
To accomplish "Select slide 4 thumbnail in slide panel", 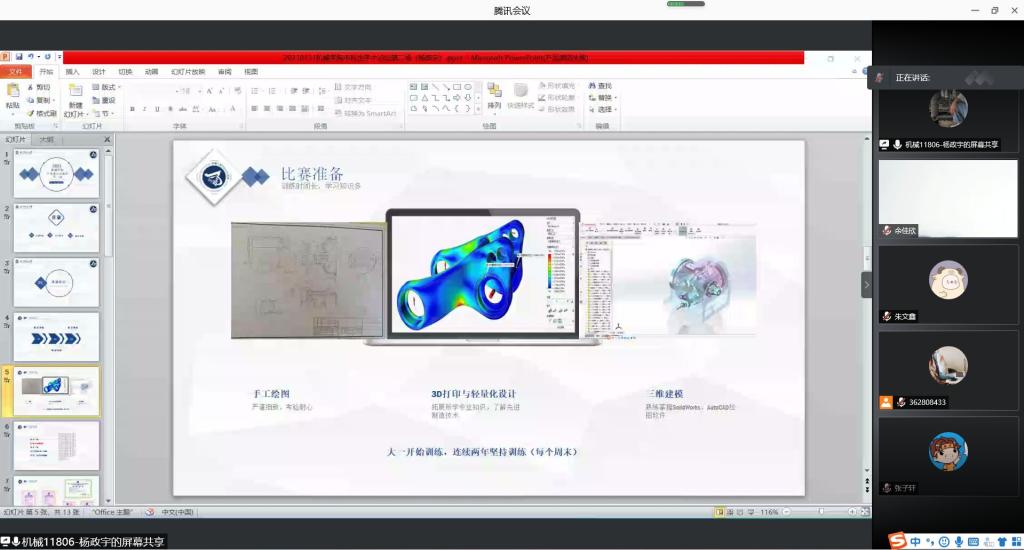I will point(56,337).
